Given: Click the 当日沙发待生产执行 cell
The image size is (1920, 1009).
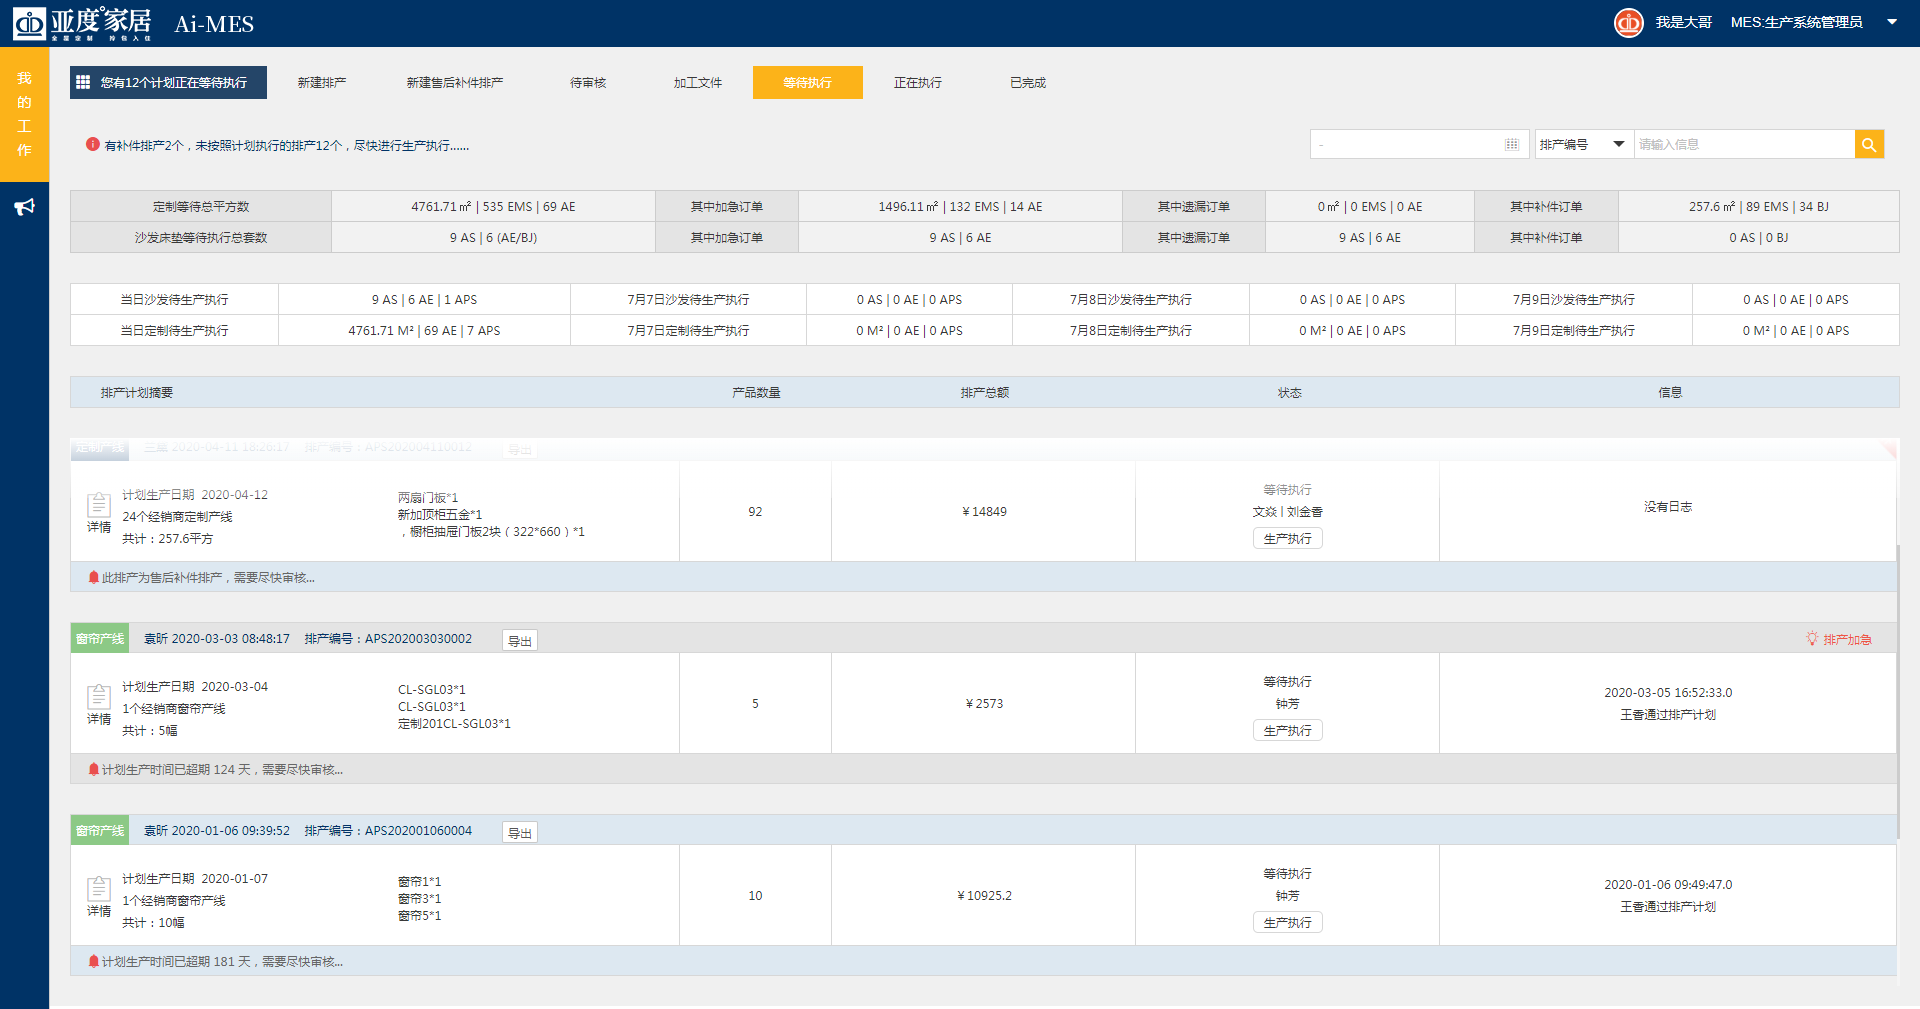Looking at the screenshot, I should (x=175, y=299).
